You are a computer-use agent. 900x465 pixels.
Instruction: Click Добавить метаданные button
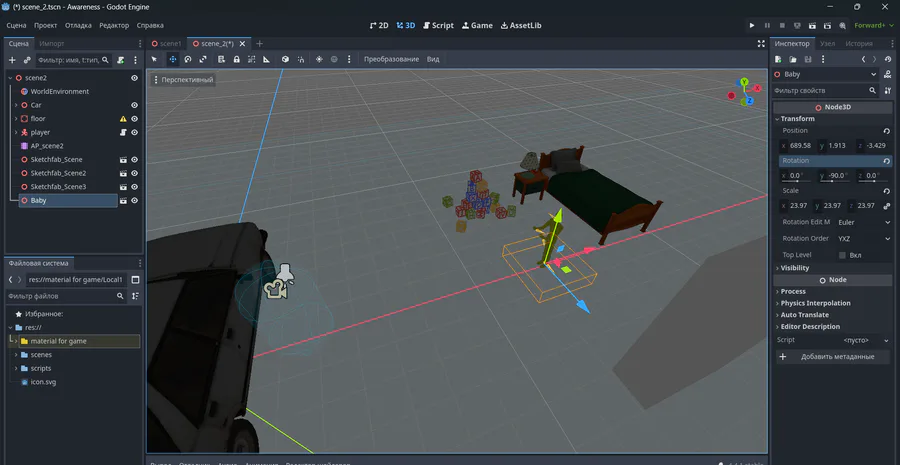(x=833, y=356)
